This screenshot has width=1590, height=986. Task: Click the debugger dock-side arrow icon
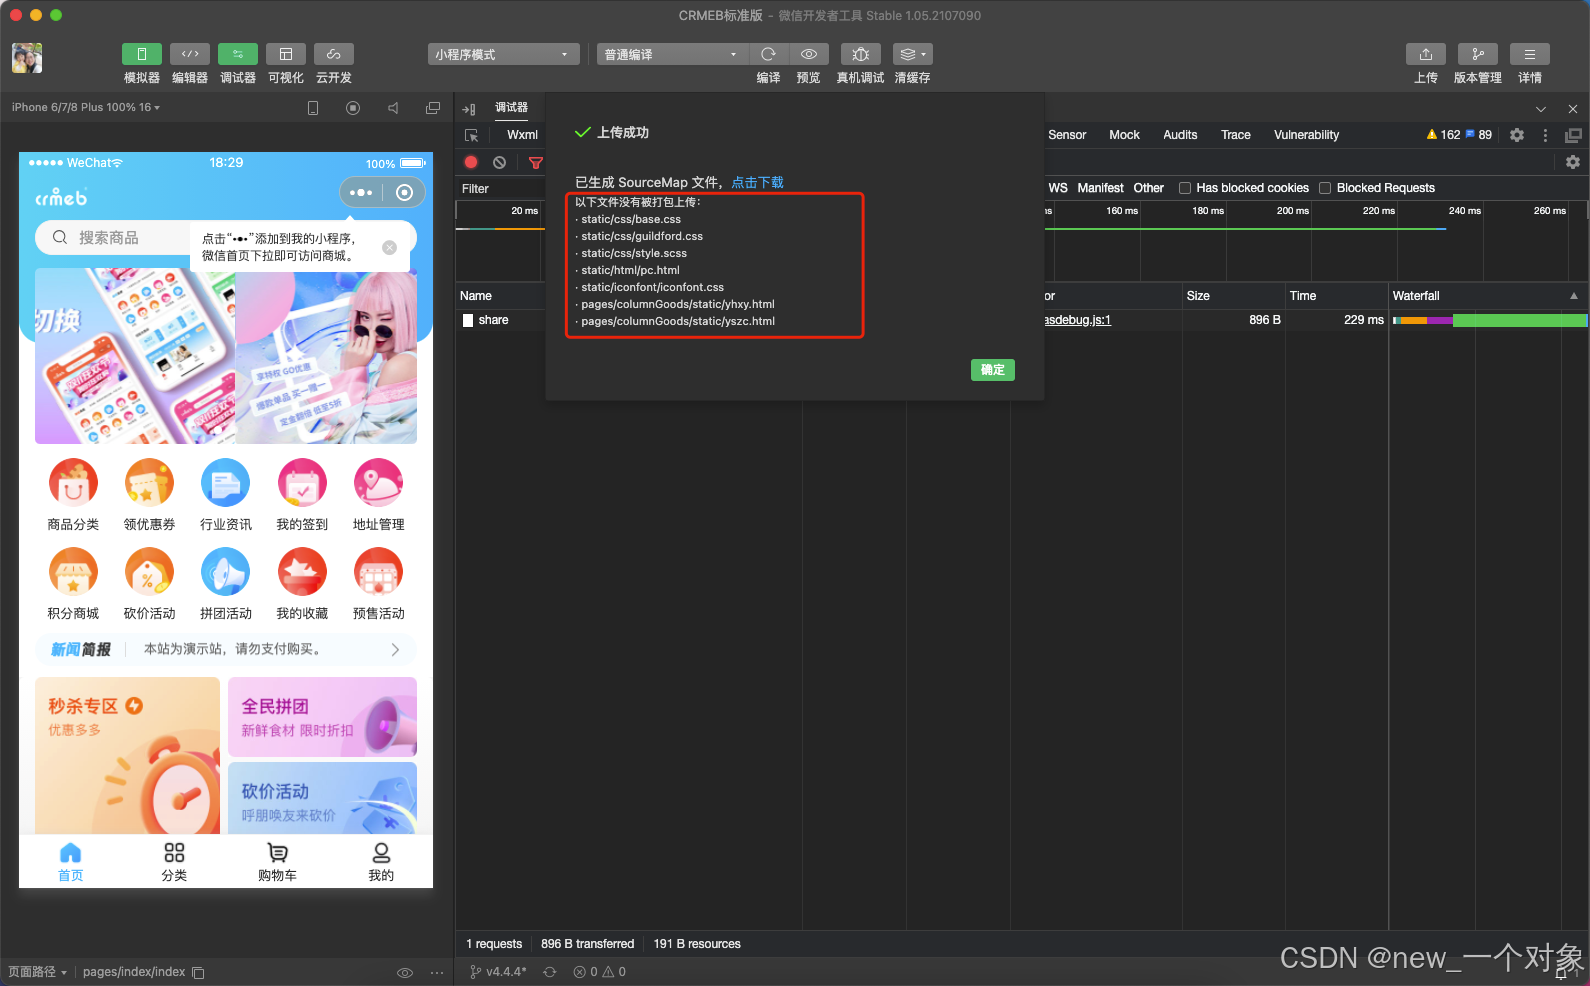coord(469,109)
